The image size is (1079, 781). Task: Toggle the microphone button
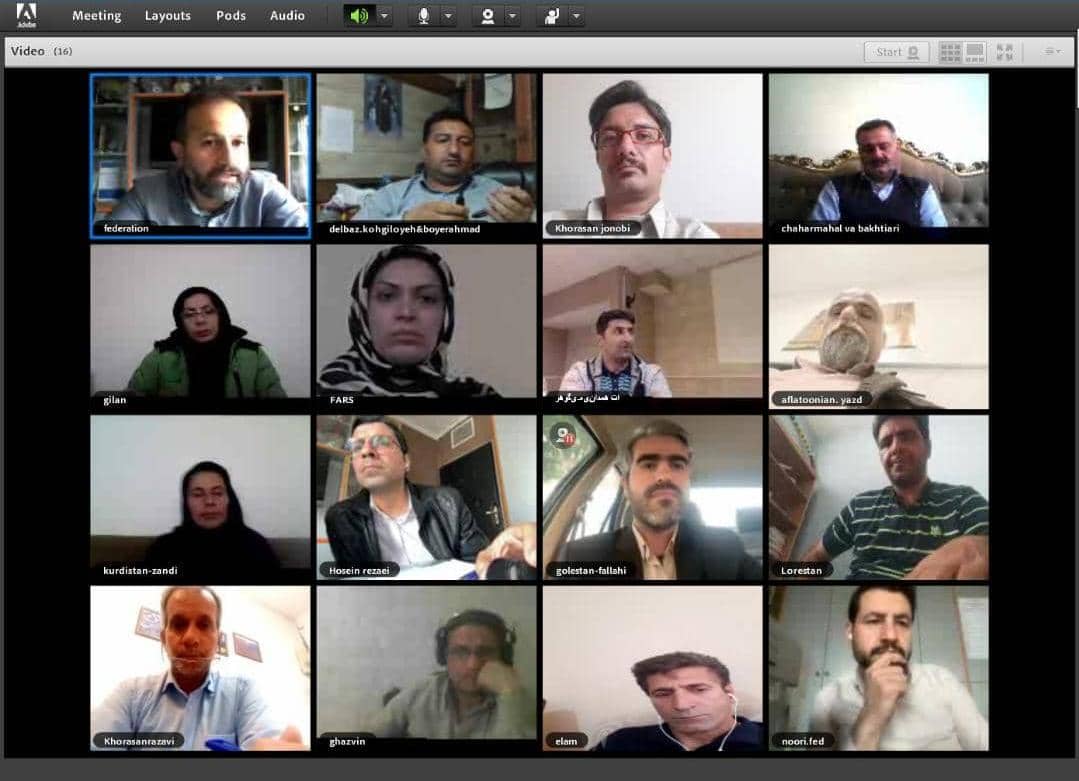tap(423, 16)
